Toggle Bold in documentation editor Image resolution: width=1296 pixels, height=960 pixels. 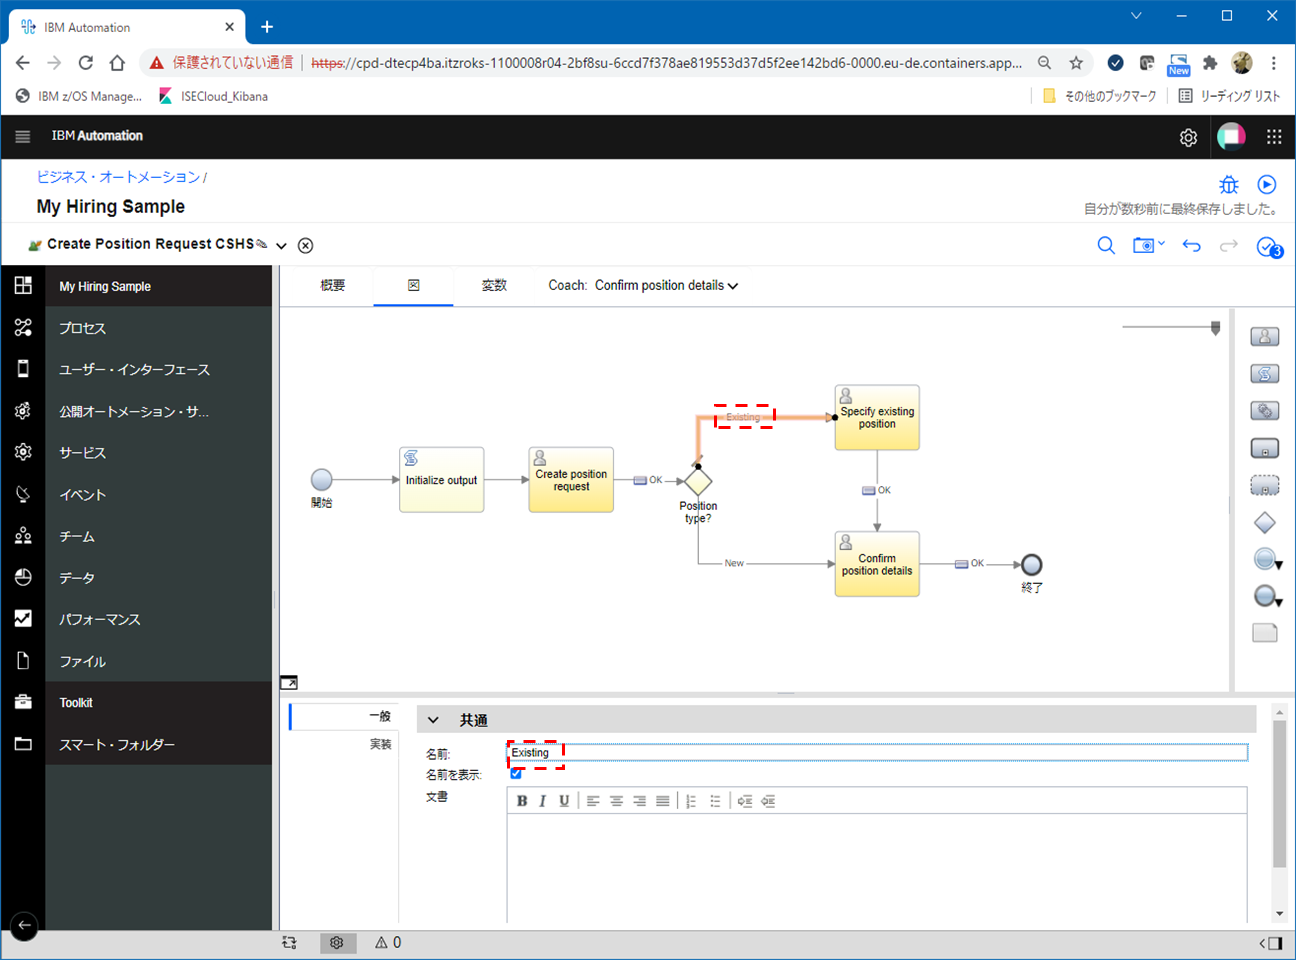click(x=521, y=801)
